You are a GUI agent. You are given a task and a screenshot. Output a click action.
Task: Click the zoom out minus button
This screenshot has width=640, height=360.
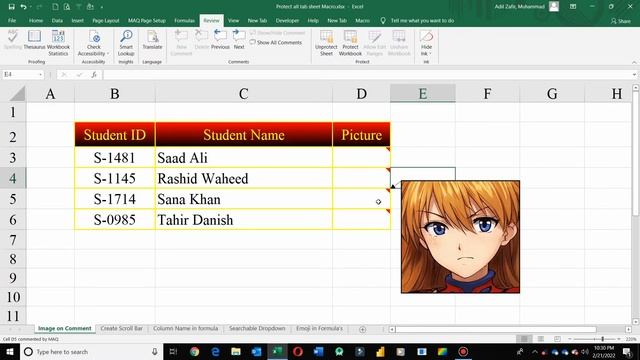(x=570, y=339)
